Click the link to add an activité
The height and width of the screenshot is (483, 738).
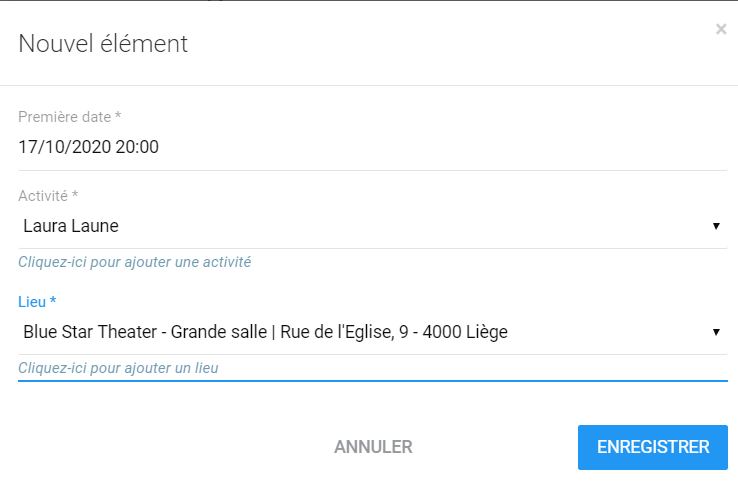(135, 262)
